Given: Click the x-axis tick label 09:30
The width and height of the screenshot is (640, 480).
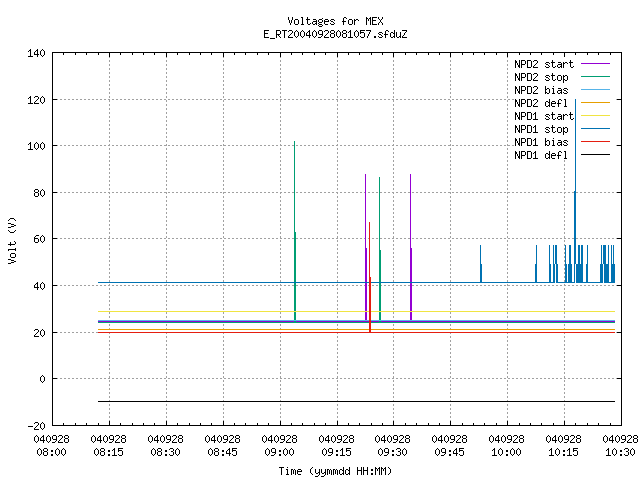Looking at the screenshot, I should click(x=393, y=452).
